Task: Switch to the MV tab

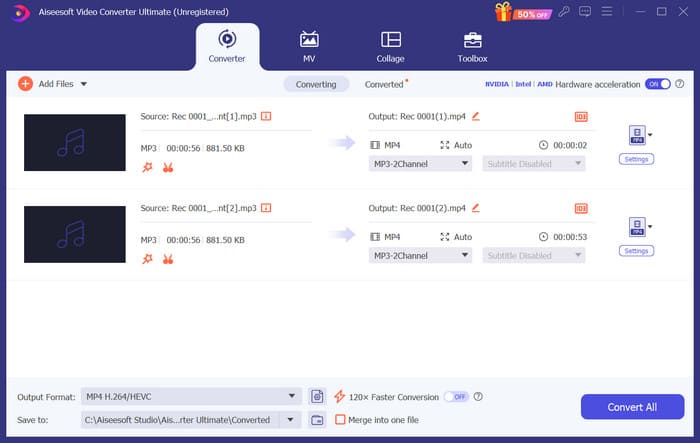Action: 309,47
